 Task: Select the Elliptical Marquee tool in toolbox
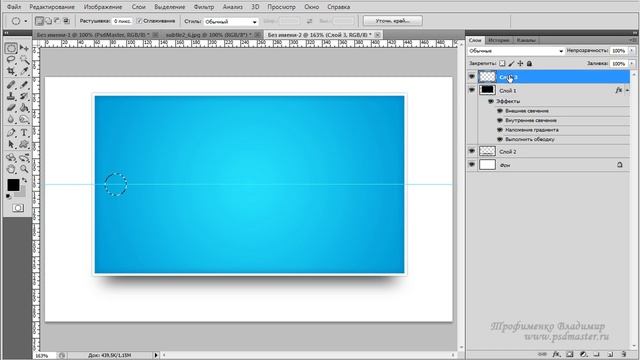point(11,48)
